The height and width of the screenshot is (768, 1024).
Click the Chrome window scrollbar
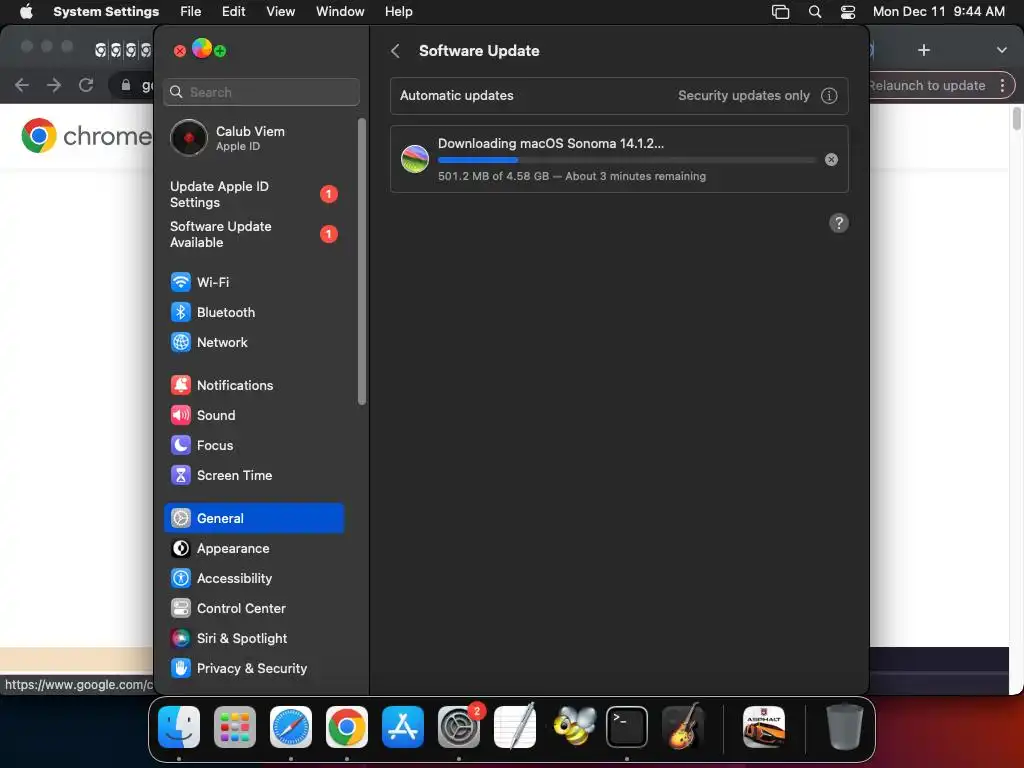coord(1016,118)
